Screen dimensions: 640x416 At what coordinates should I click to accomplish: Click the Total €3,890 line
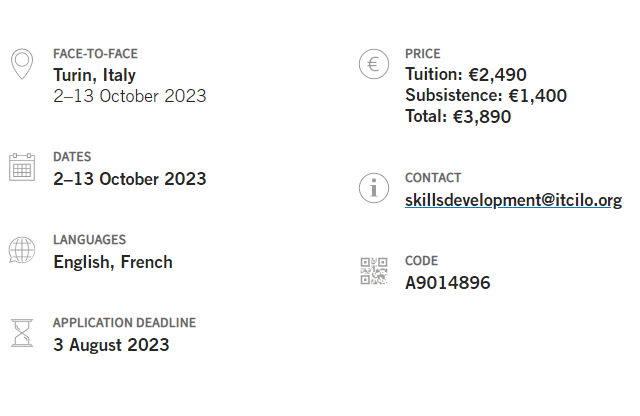tap(458, 117)
